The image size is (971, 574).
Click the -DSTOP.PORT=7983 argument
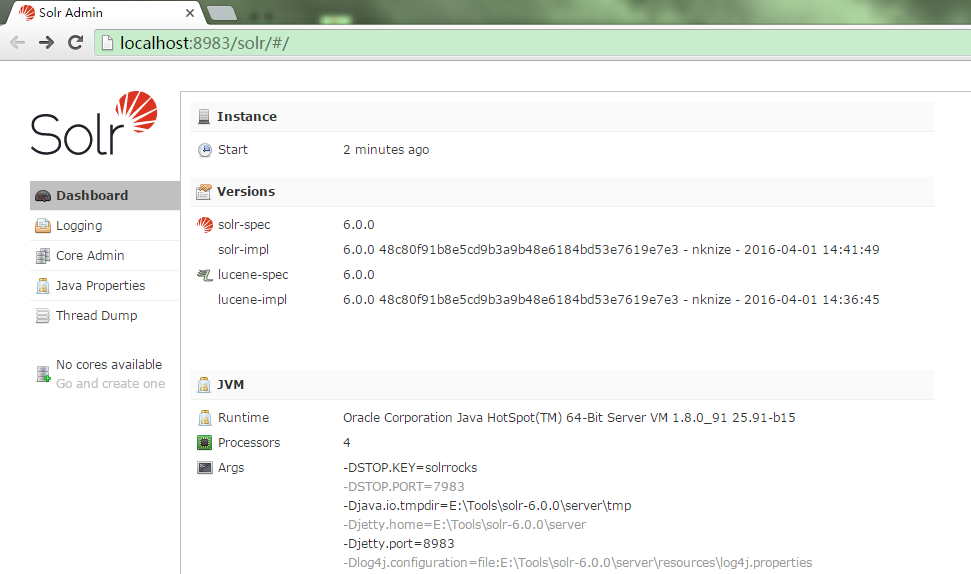coord(404,487)
